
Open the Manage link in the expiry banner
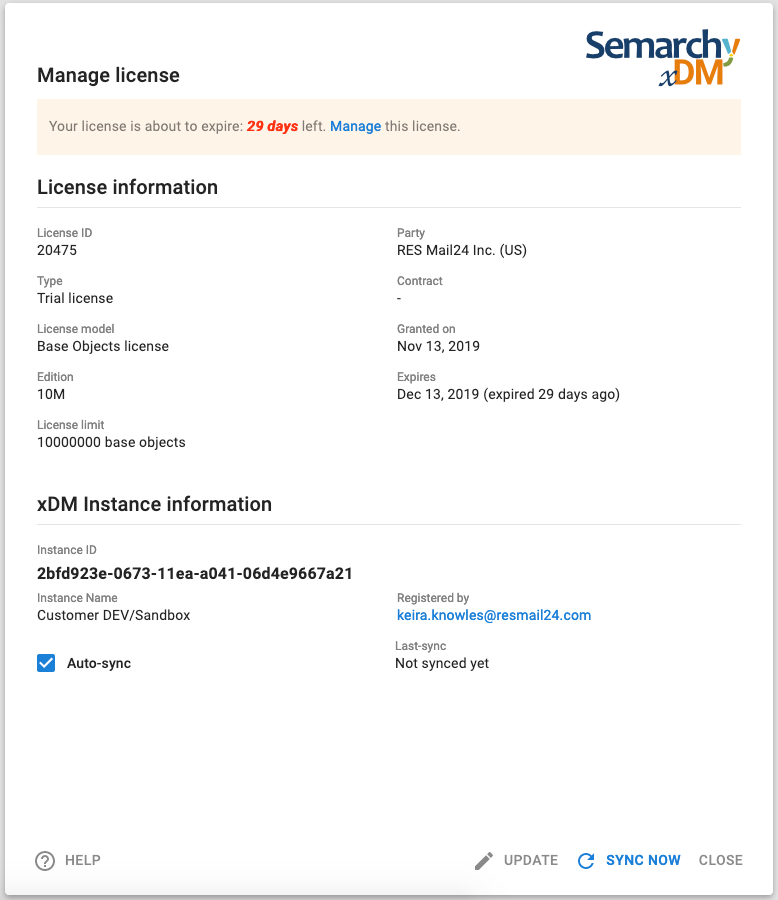click(355, 126)
